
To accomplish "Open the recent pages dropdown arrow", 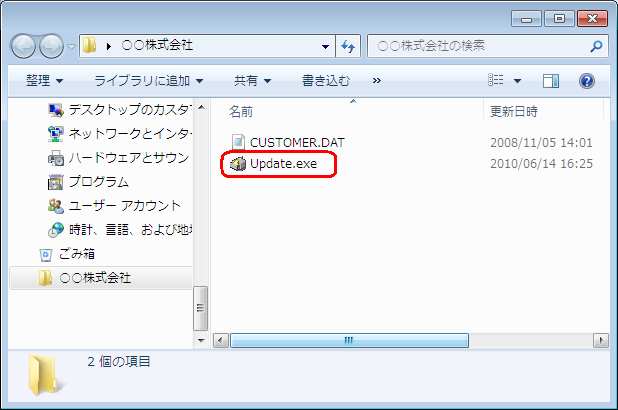I will [71, 47].
